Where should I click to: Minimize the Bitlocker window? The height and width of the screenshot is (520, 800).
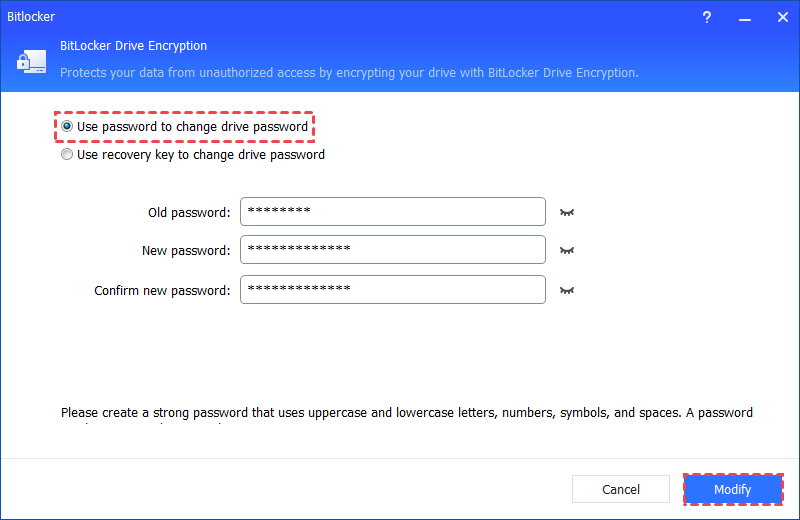coord(744,17)
